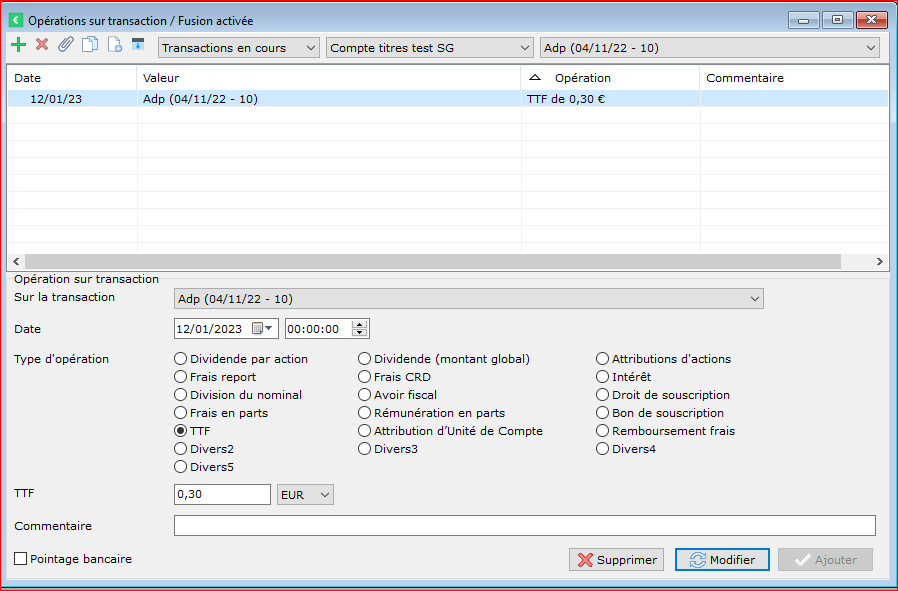Click Adp (04/11/22 - 10) table cell

(x=329, y=99)
